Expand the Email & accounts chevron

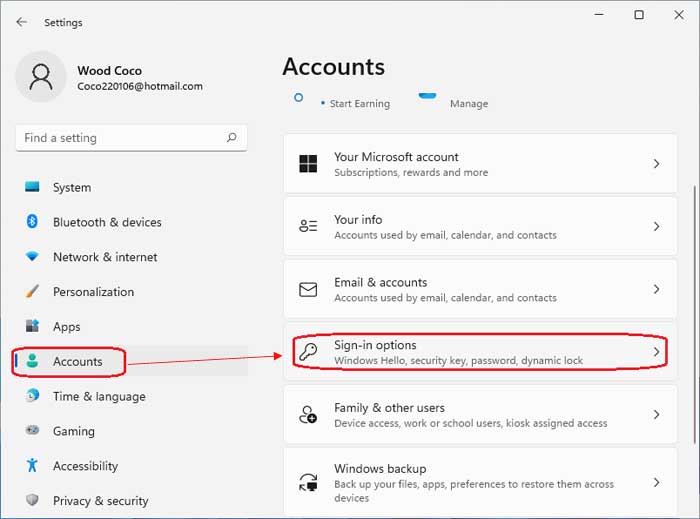pos(656,289)
